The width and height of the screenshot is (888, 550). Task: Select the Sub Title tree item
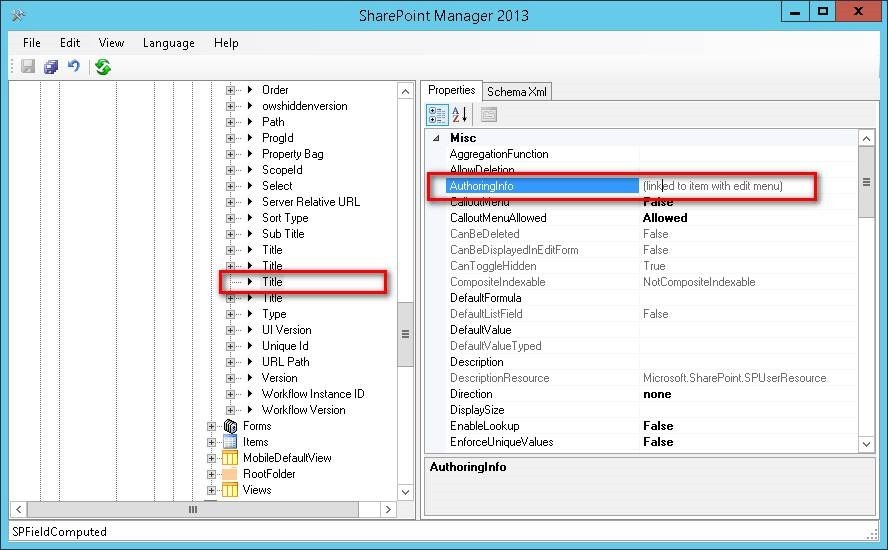283,234
